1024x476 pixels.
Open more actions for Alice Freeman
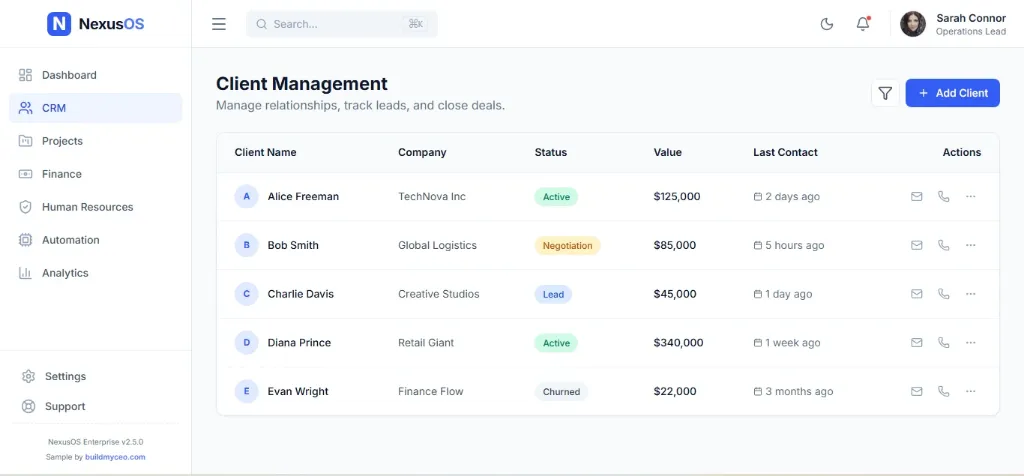point(970,197)
